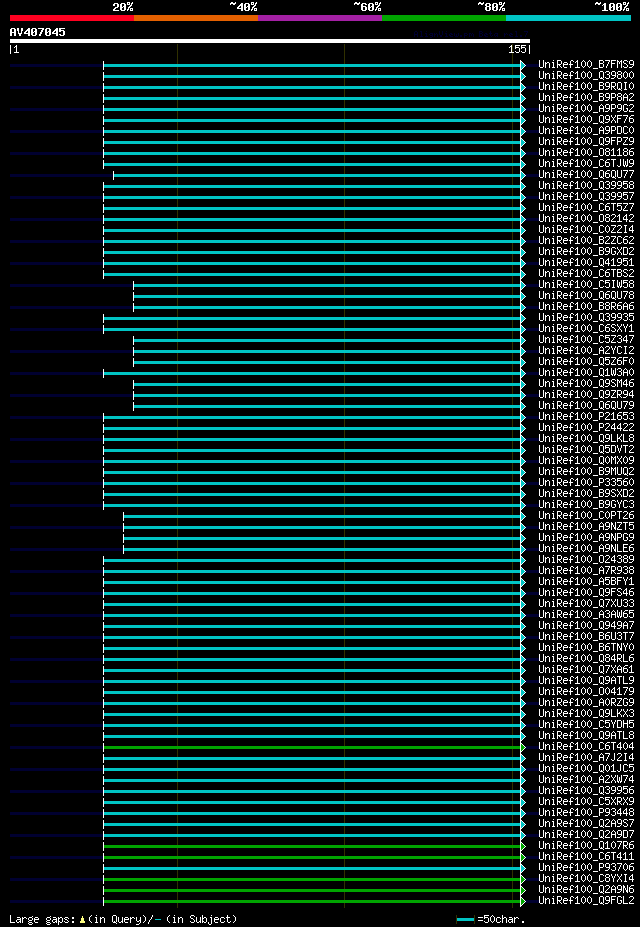
Task: Click the red 20% identity legend segment
Action: point(72,18)
